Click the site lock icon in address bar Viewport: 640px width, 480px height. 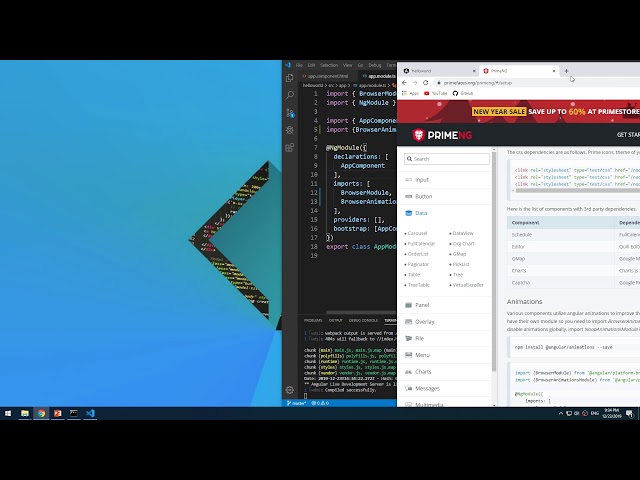pos(439,83)
